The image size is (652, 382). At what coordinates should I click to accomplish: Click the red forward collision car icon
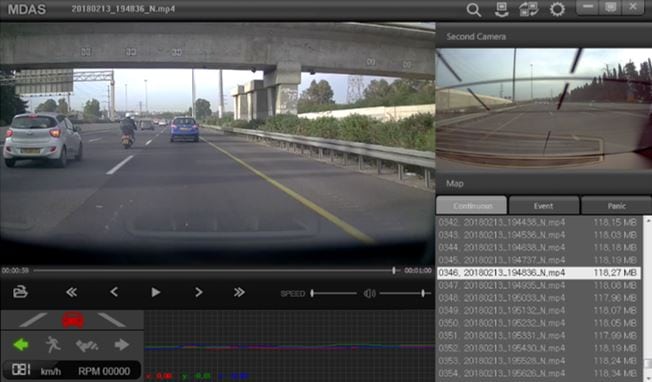click(x=73, y=320)
